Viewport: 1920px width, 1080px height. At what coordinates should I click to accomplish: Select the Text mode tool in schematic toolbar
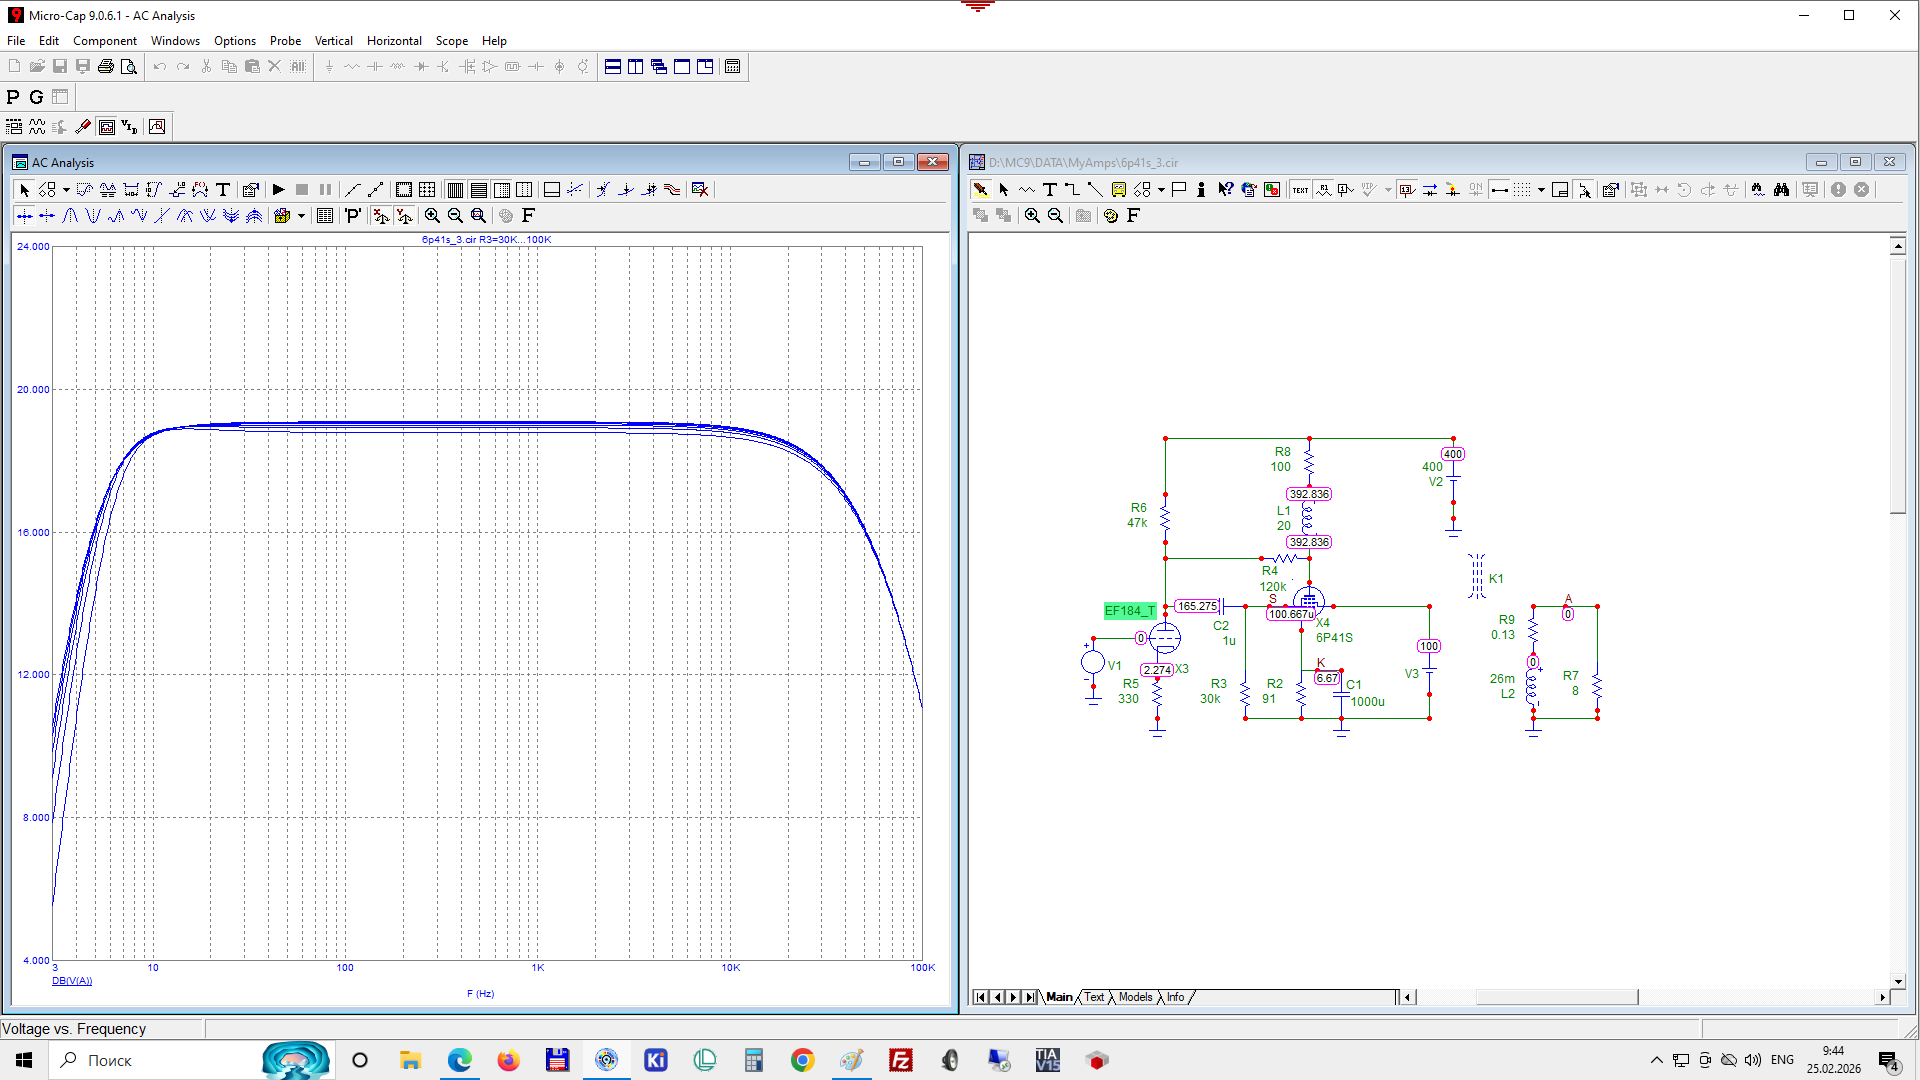[x=1049, y=190]
